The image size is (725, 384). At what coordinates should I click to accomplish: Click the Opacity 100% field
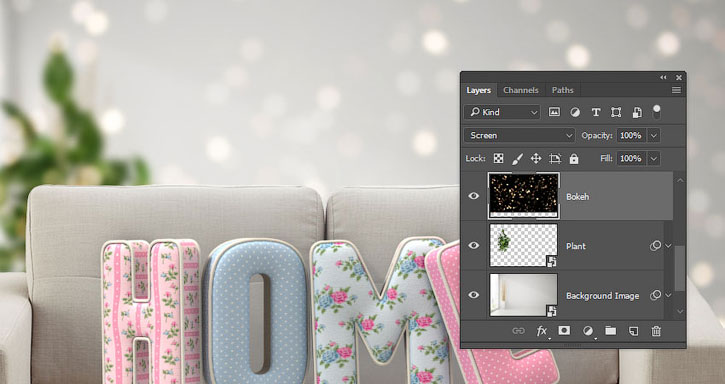tap(631, 136)
